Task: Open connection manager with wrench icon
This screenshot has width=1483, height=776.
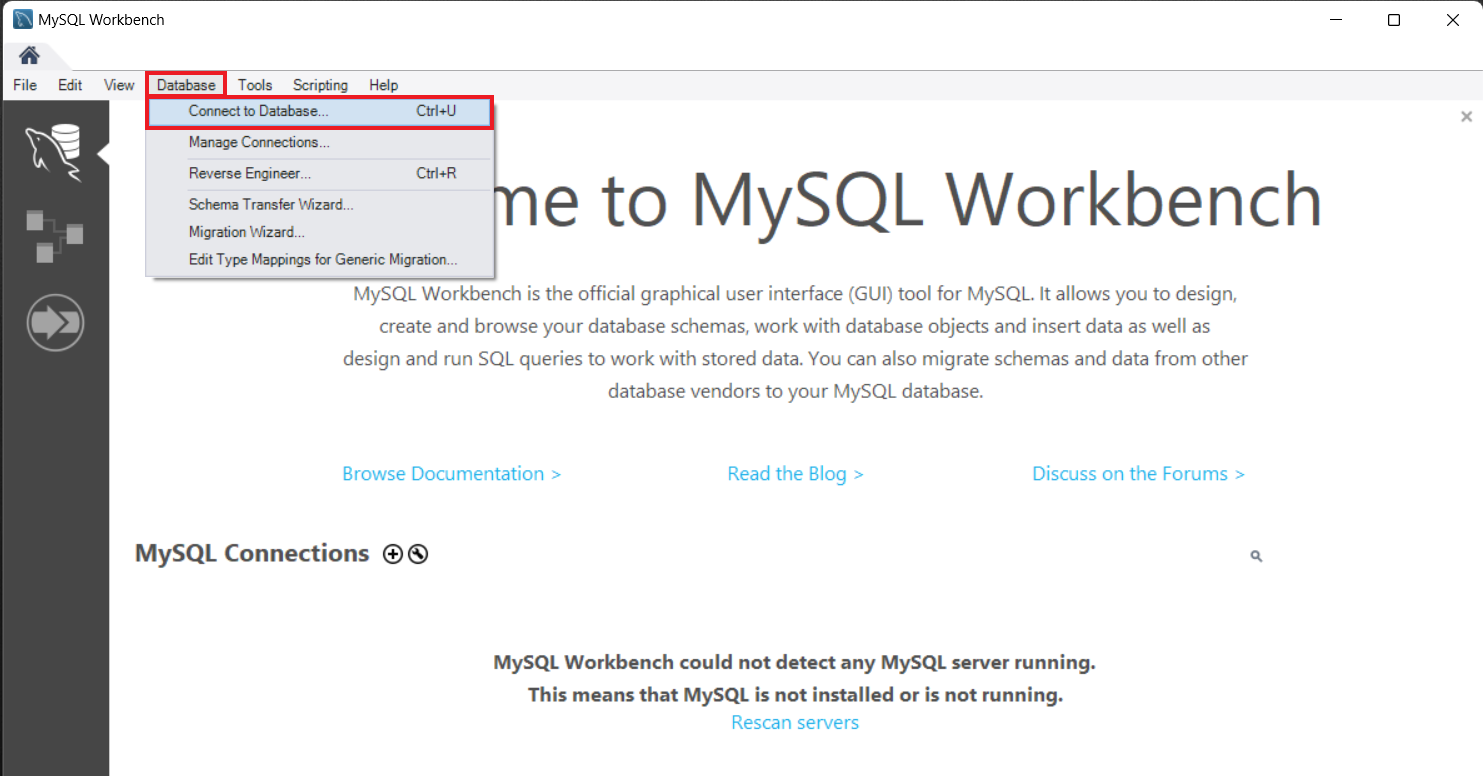Action: tap(418, 554)
